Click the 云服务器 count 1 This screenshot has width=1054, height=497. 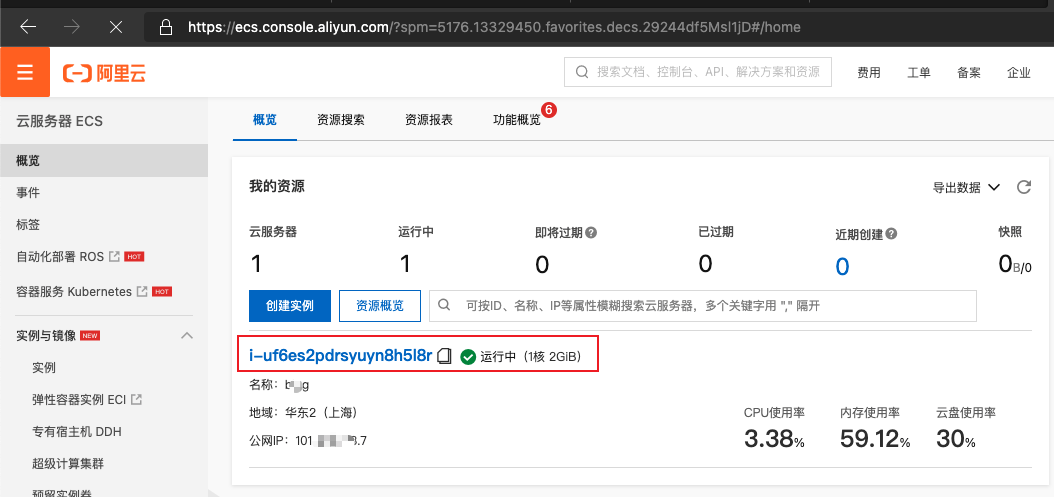[255, 264]
